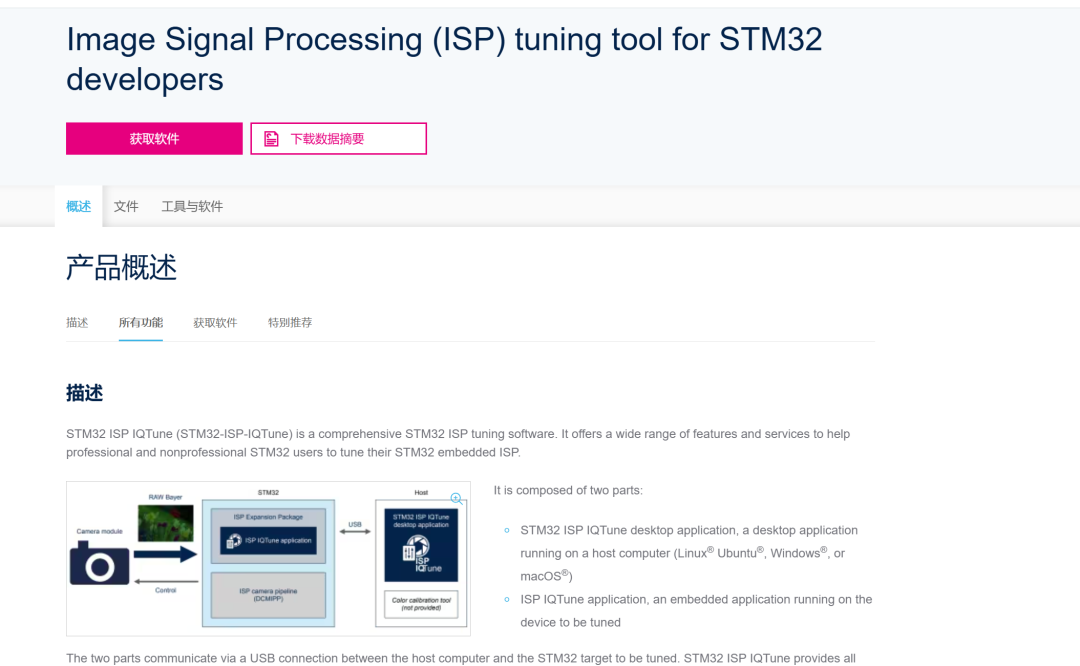The width and height of the screenshot is (1080, 666).
Task: Click the magnifier zoom icon on diagram
Action: pos(456,498)
